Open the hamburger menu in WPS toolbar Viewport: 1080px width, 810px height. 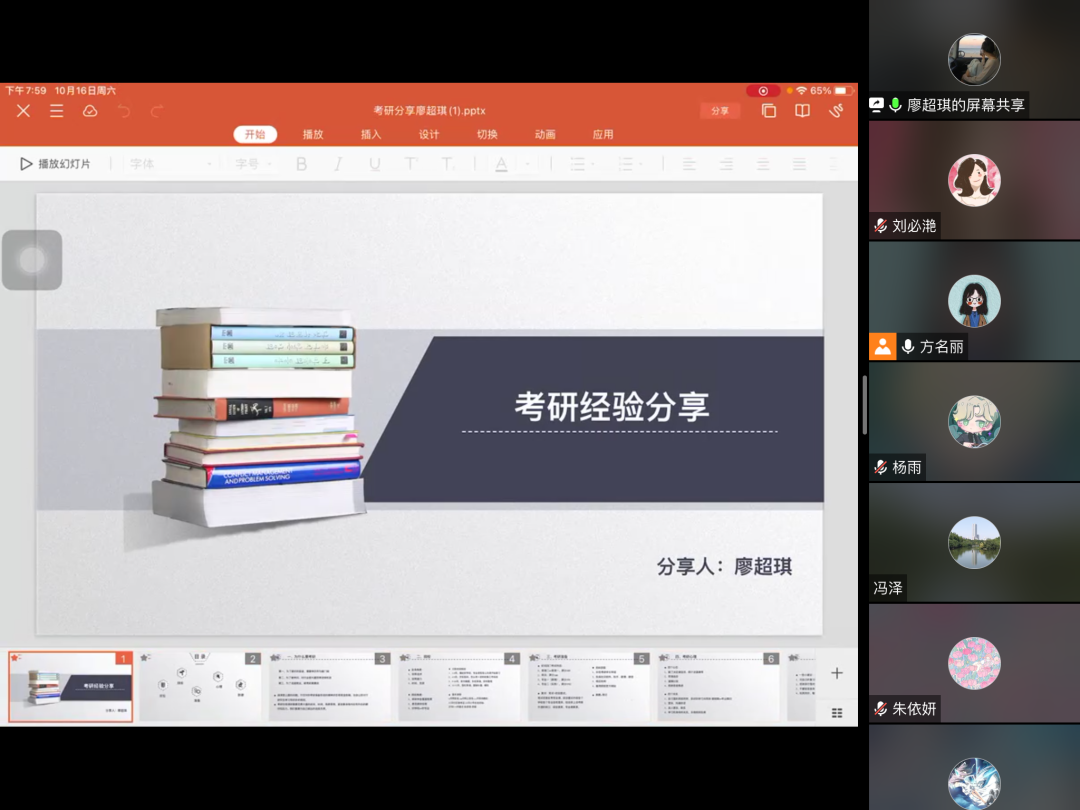coord(57,111)
